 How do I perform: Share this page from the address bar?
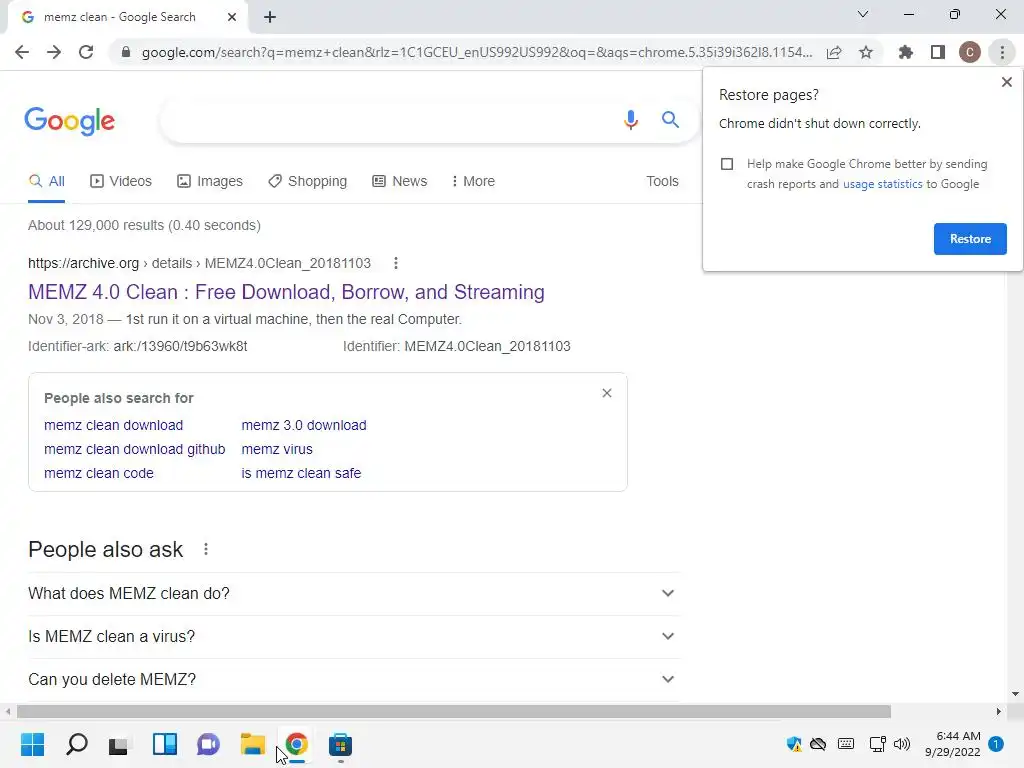pos(834,52)
